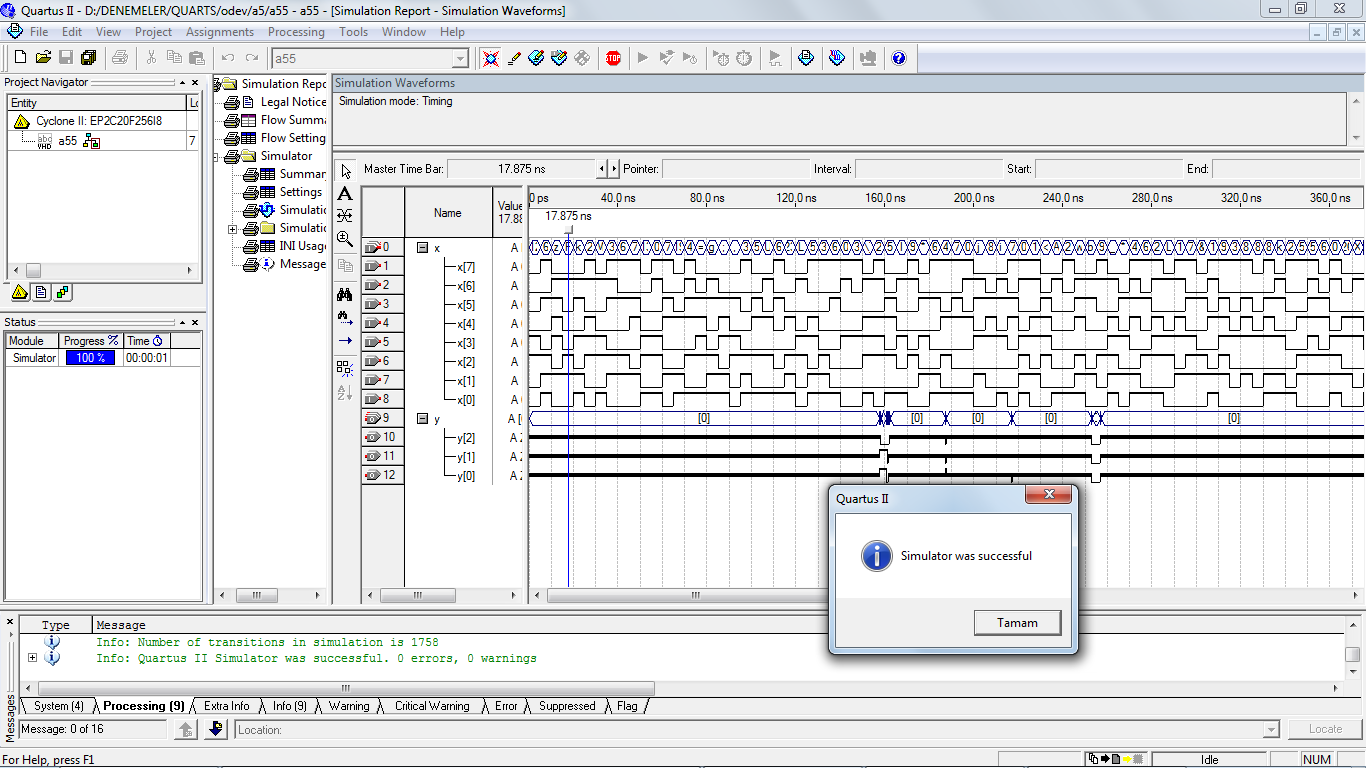Image resolution: width=1366 pixels, height=768 pixels.
Task: Click row 9 handle for bus y
Action: click(x=383, y=419)
